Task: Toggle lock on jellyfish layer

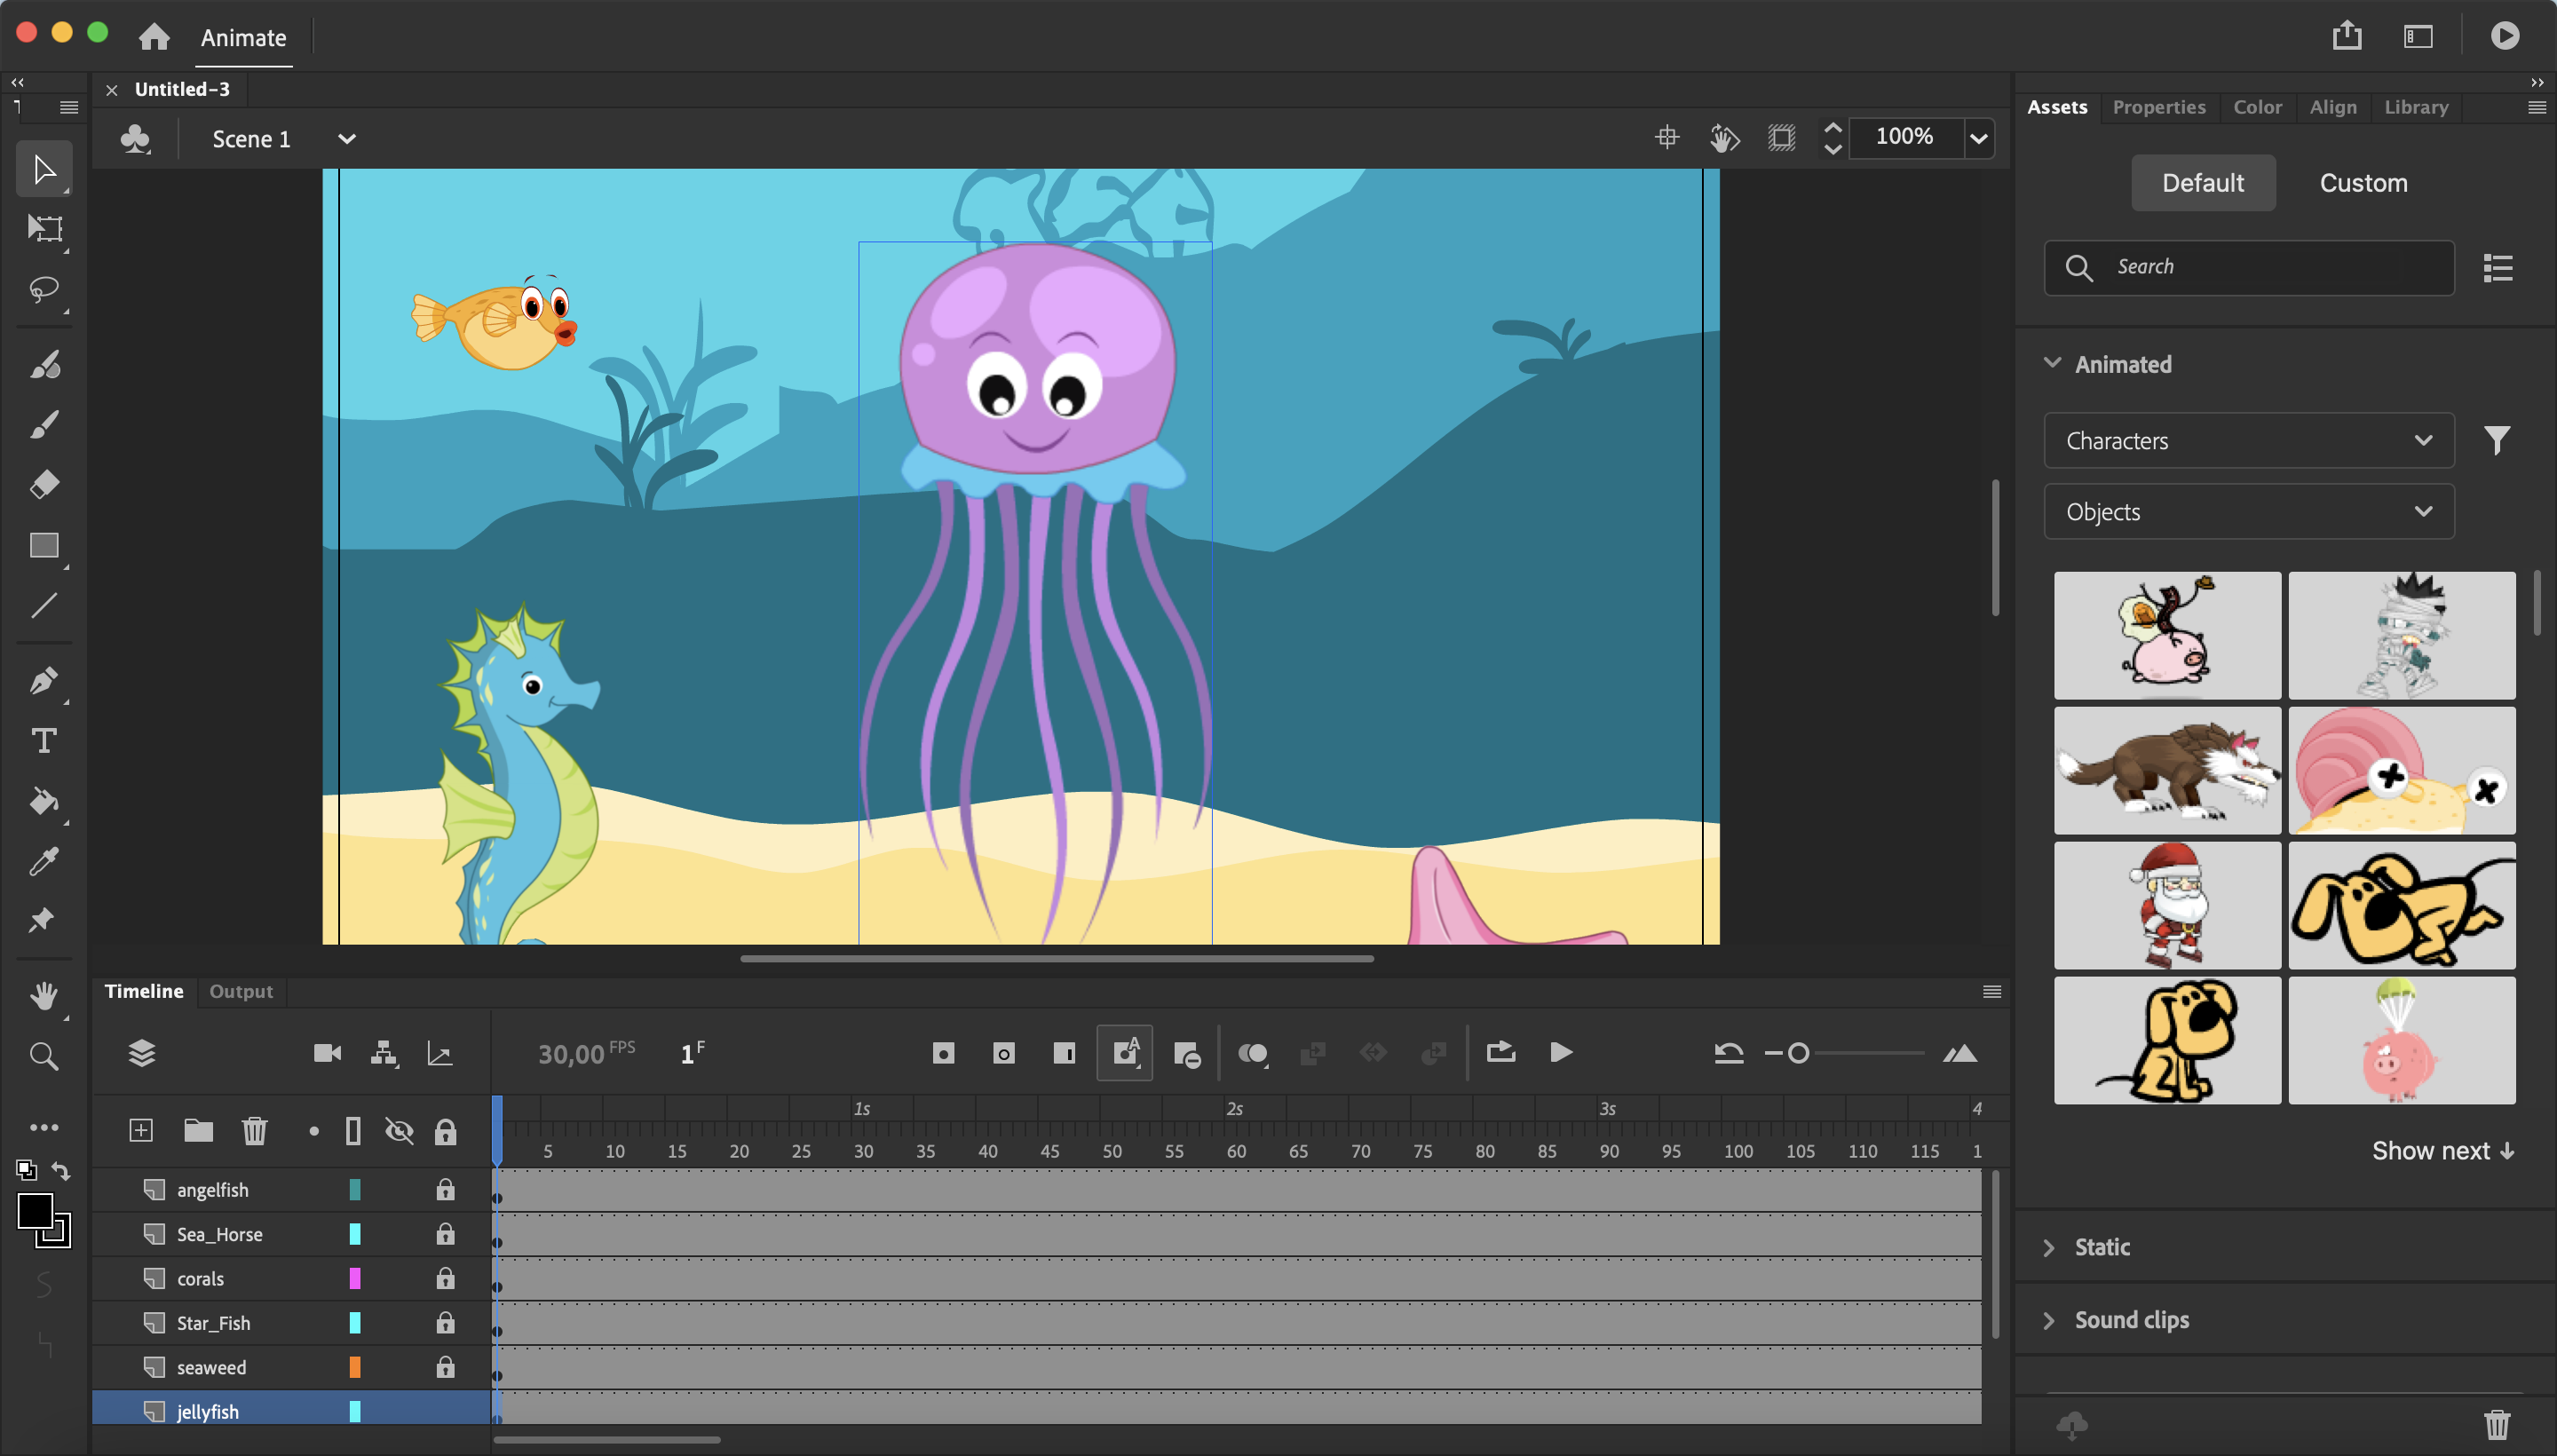Action: pyautogui.click(x=444, y=1411)
